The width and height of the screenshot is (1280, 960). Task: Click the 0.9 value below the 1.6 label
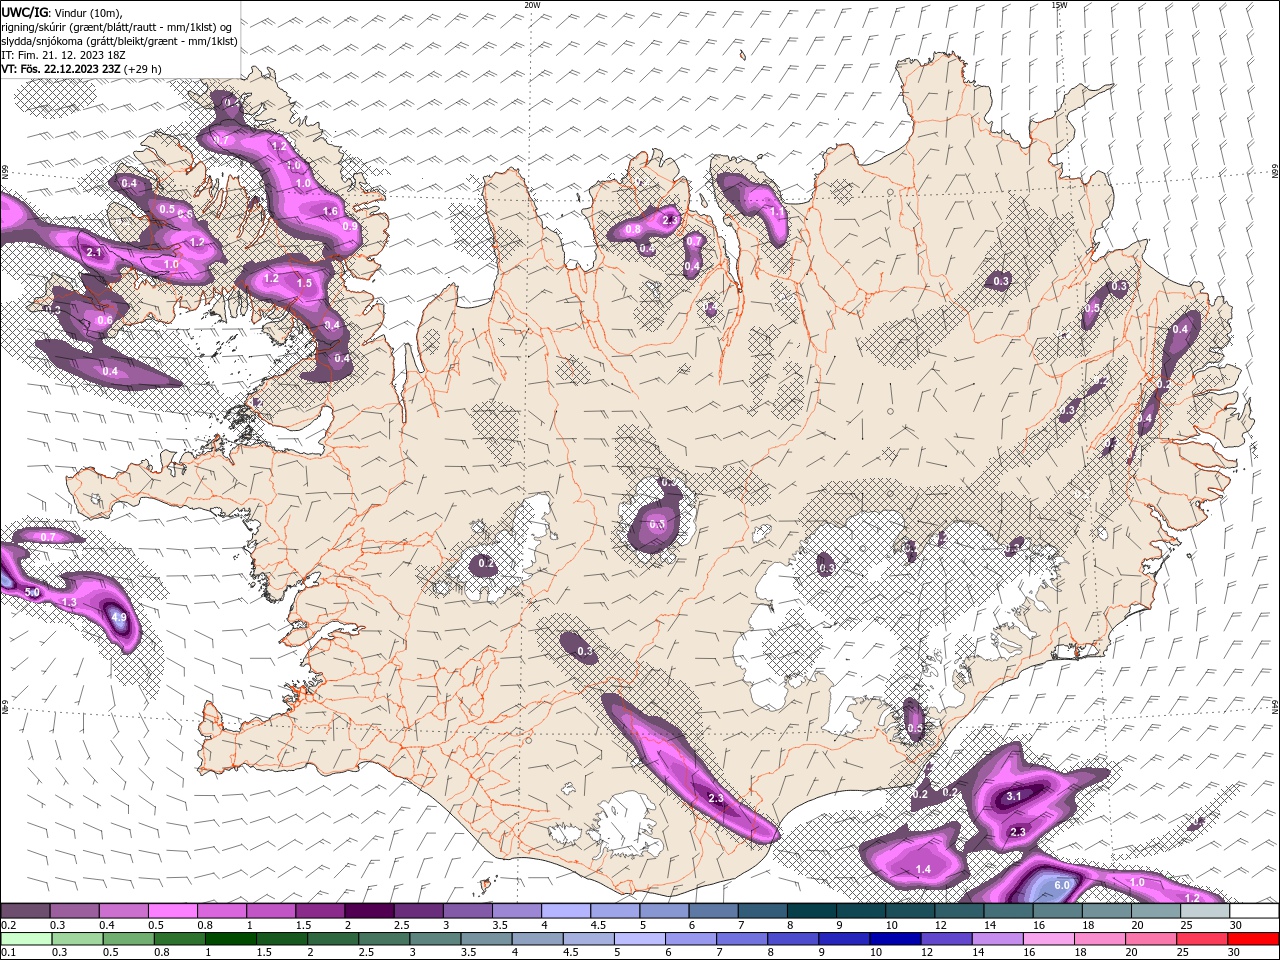tap(349, 226)
